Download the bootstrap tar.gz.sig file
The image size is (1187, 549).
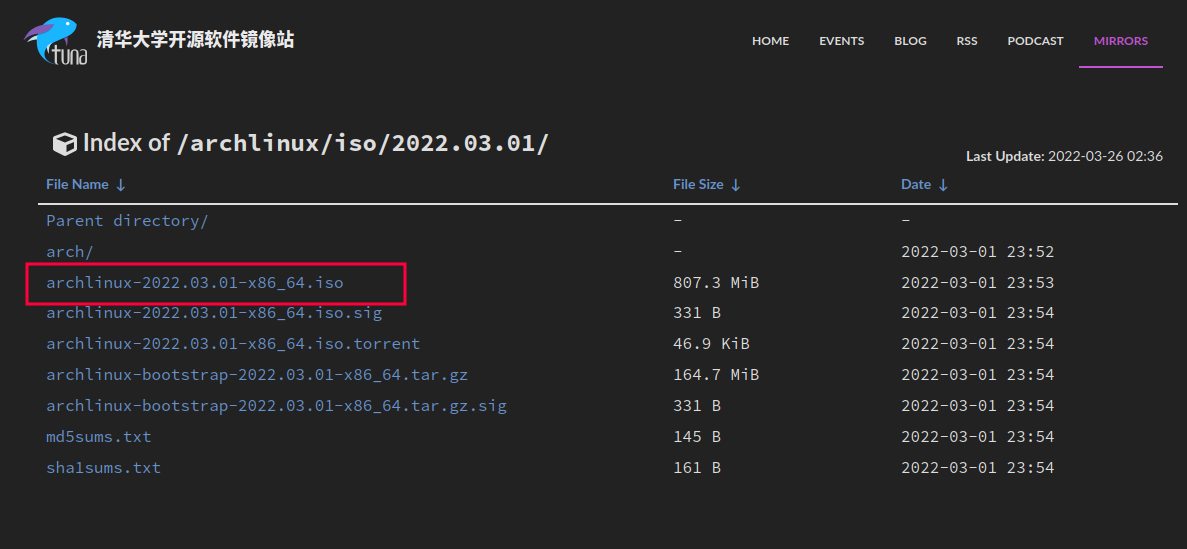pyautogui.click(x=276, y=406)
